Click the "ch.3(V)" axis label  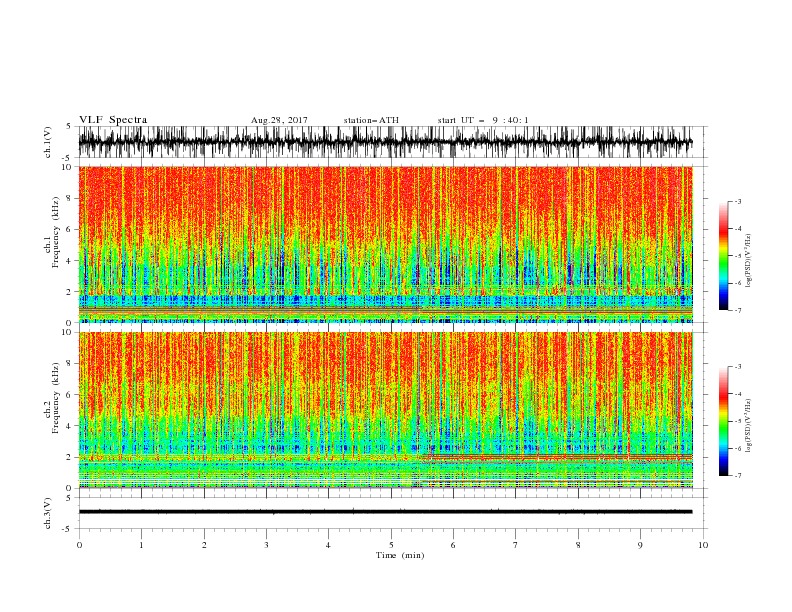(48, 513)
